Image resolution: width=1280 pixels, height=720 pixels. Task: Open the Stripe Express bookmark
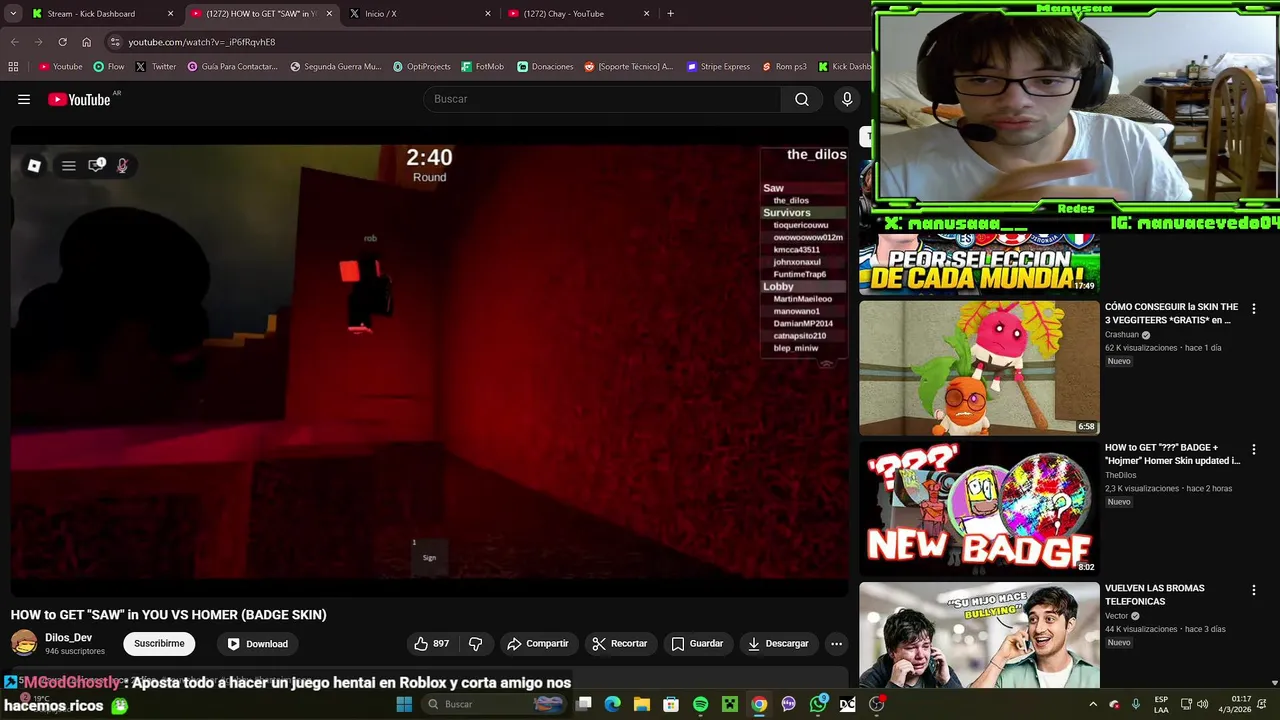[x=718, y=67]
